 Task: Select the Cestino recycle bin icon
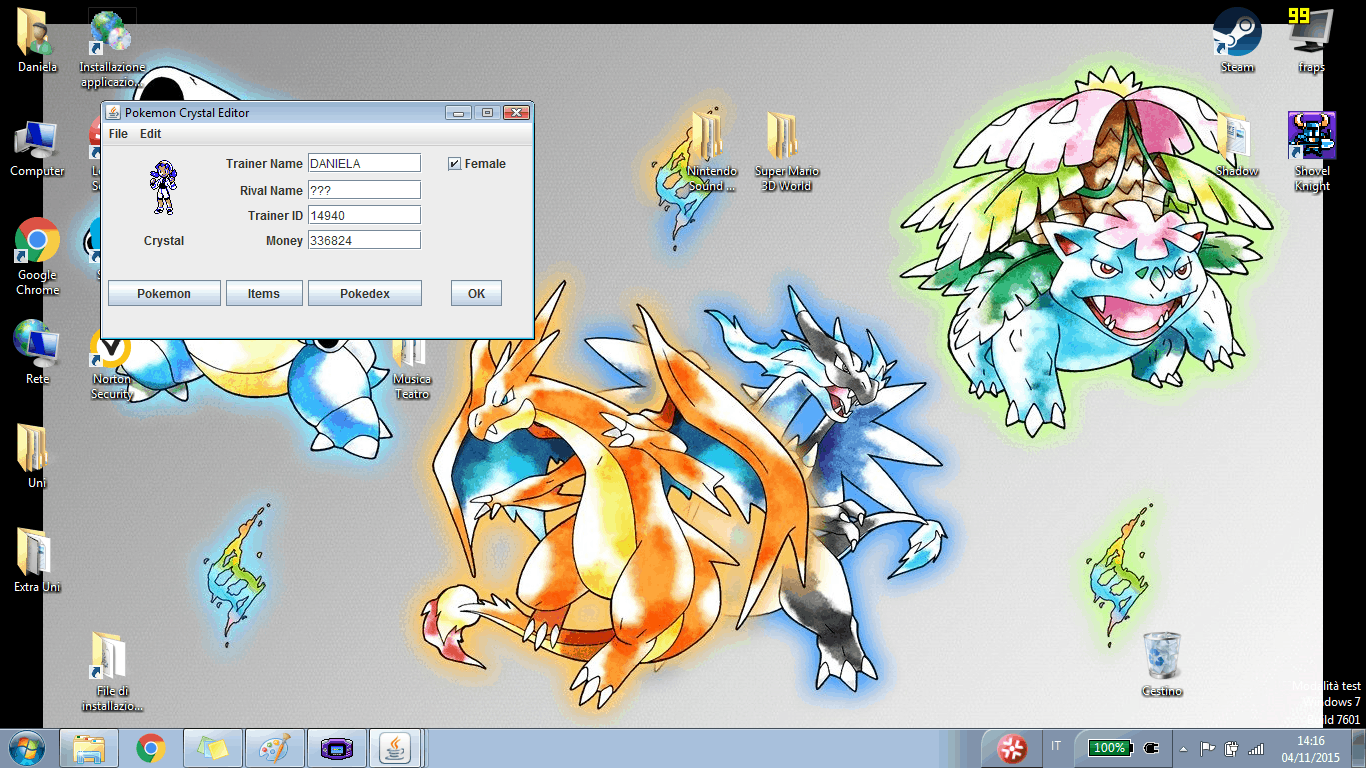point(1162,664)
